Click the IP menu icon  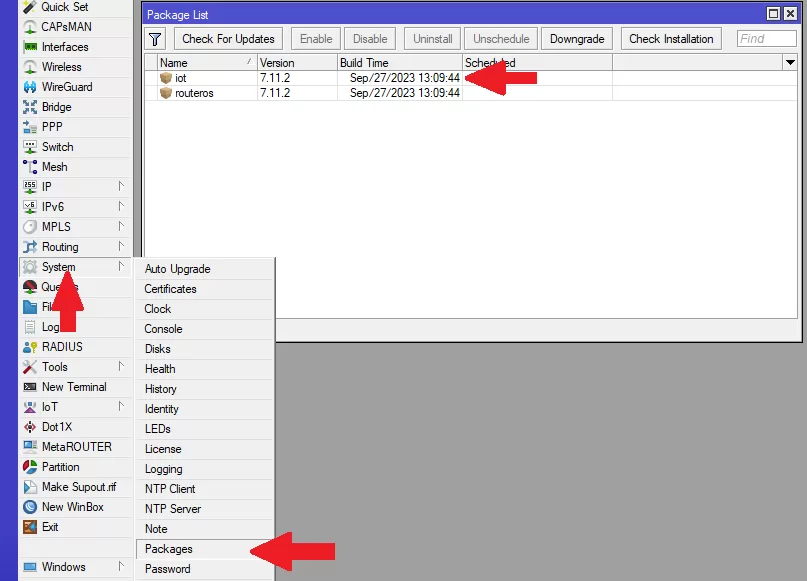[x=30, y=187]
